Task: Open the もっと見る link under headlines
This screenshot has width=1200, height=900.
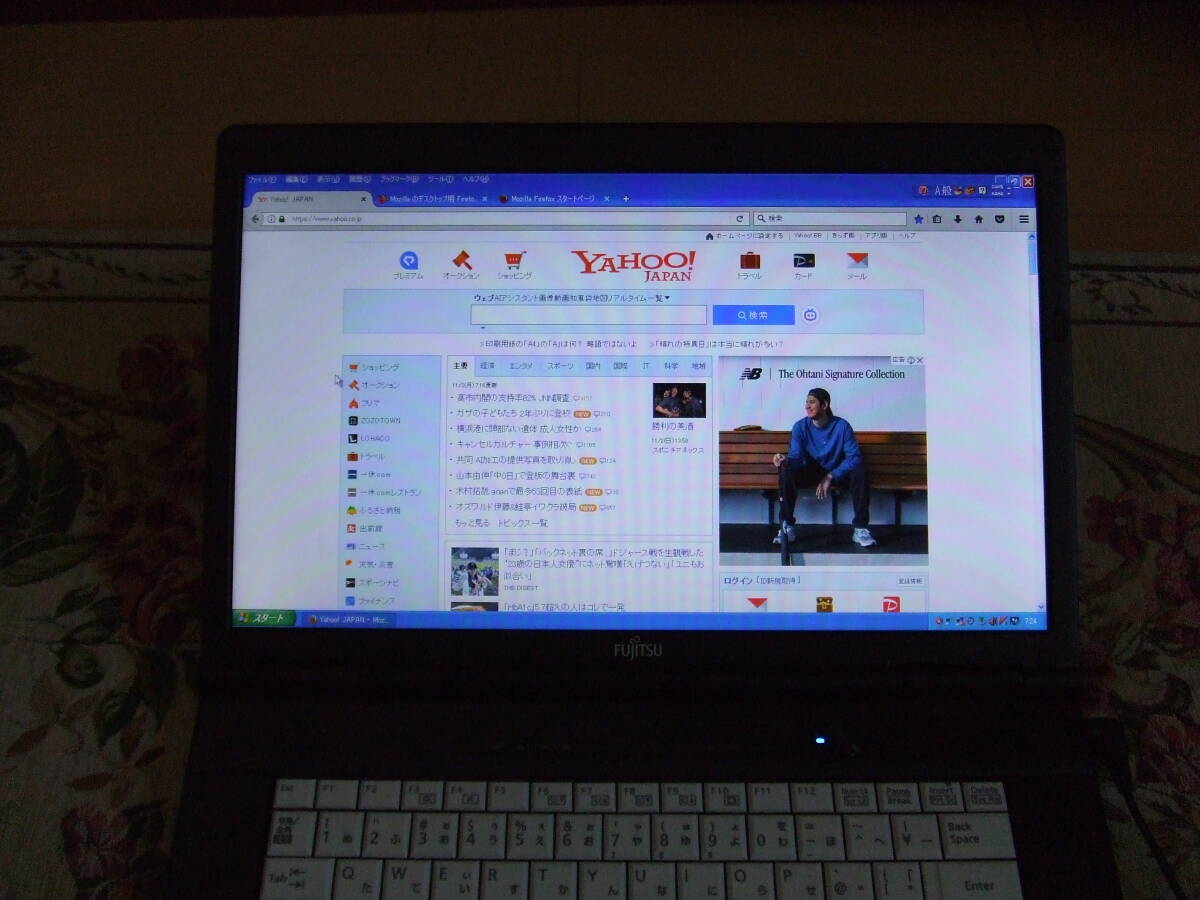Action: pos(472,523)
